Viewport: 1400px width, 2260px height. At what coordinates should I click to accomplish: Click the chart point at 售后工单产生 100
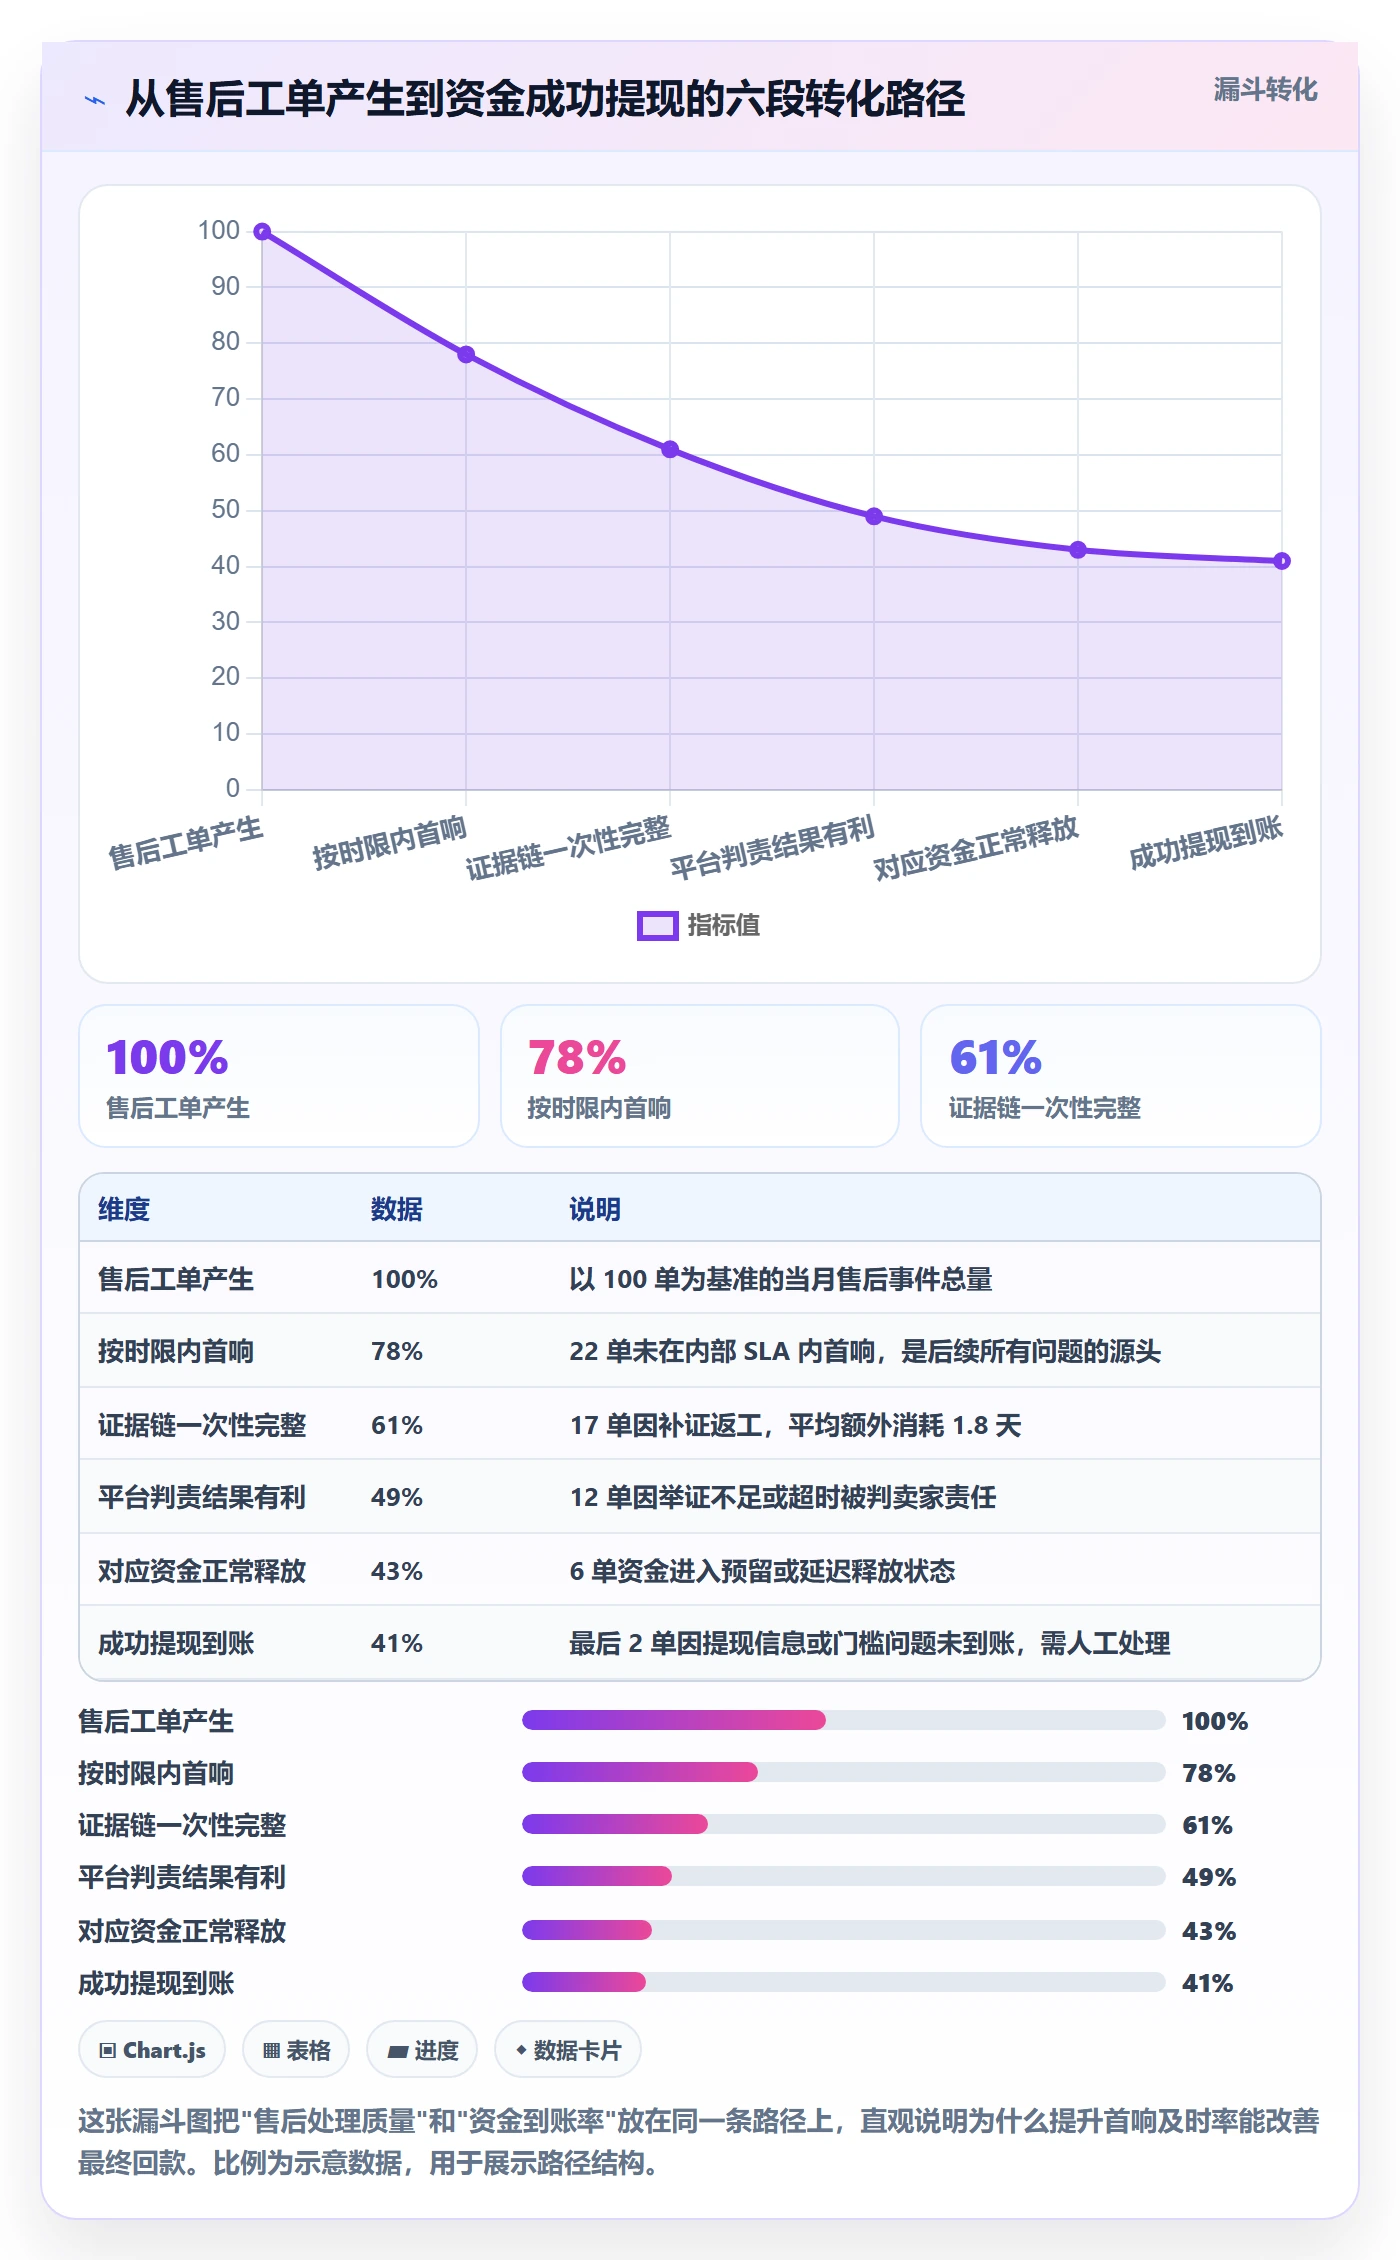(262, 232)
